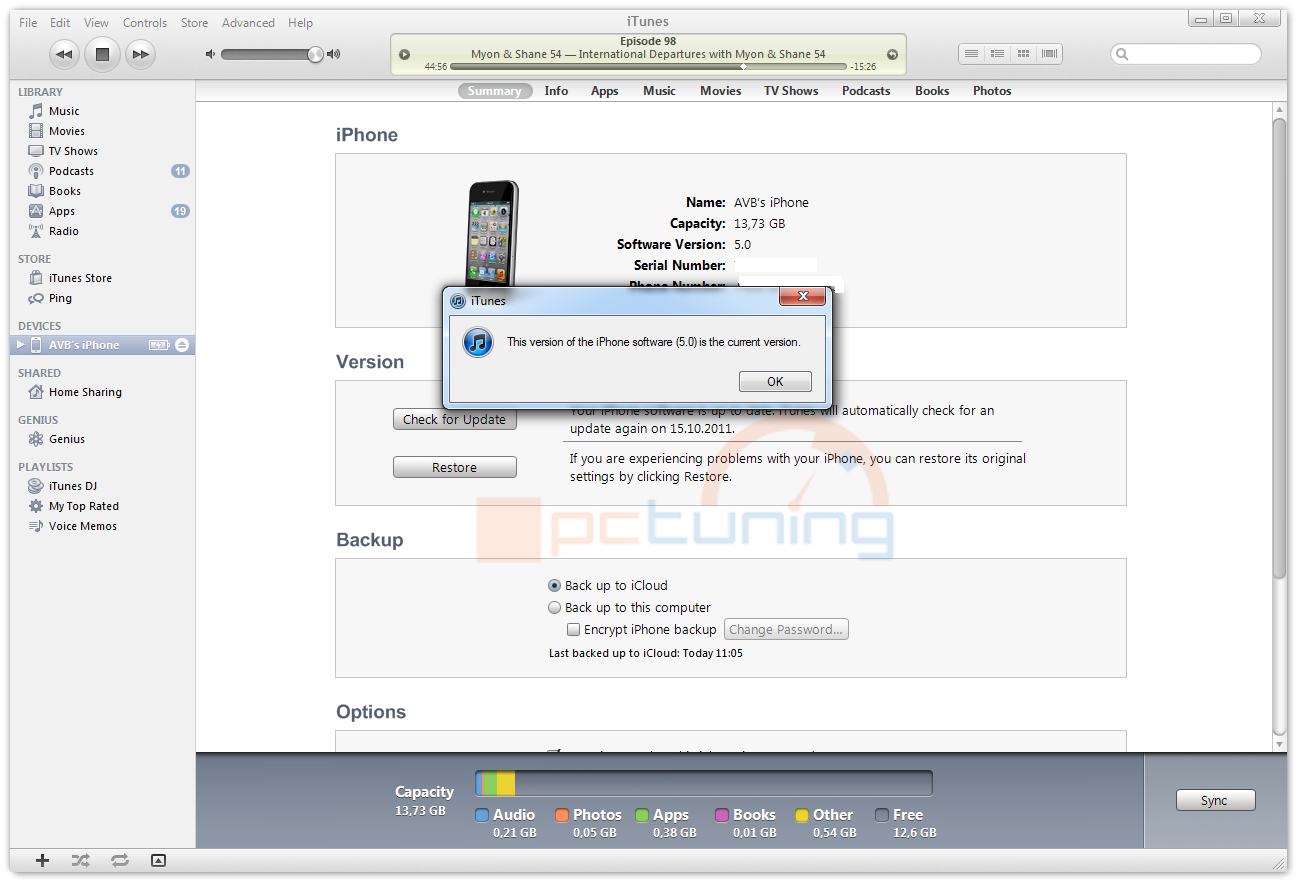Open the Podcasts library icon

tap(36, 171)
